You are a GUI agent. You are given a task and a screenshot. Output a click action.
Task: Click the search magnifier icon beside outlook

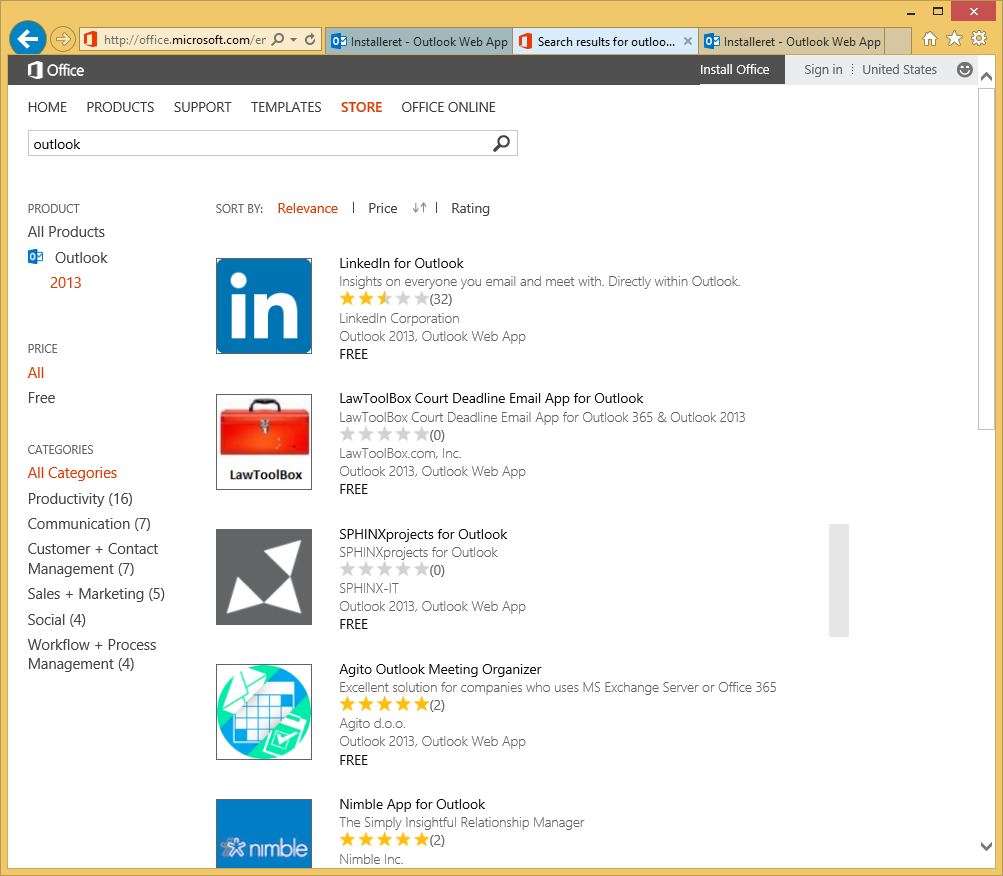click(x=501, y=144)
